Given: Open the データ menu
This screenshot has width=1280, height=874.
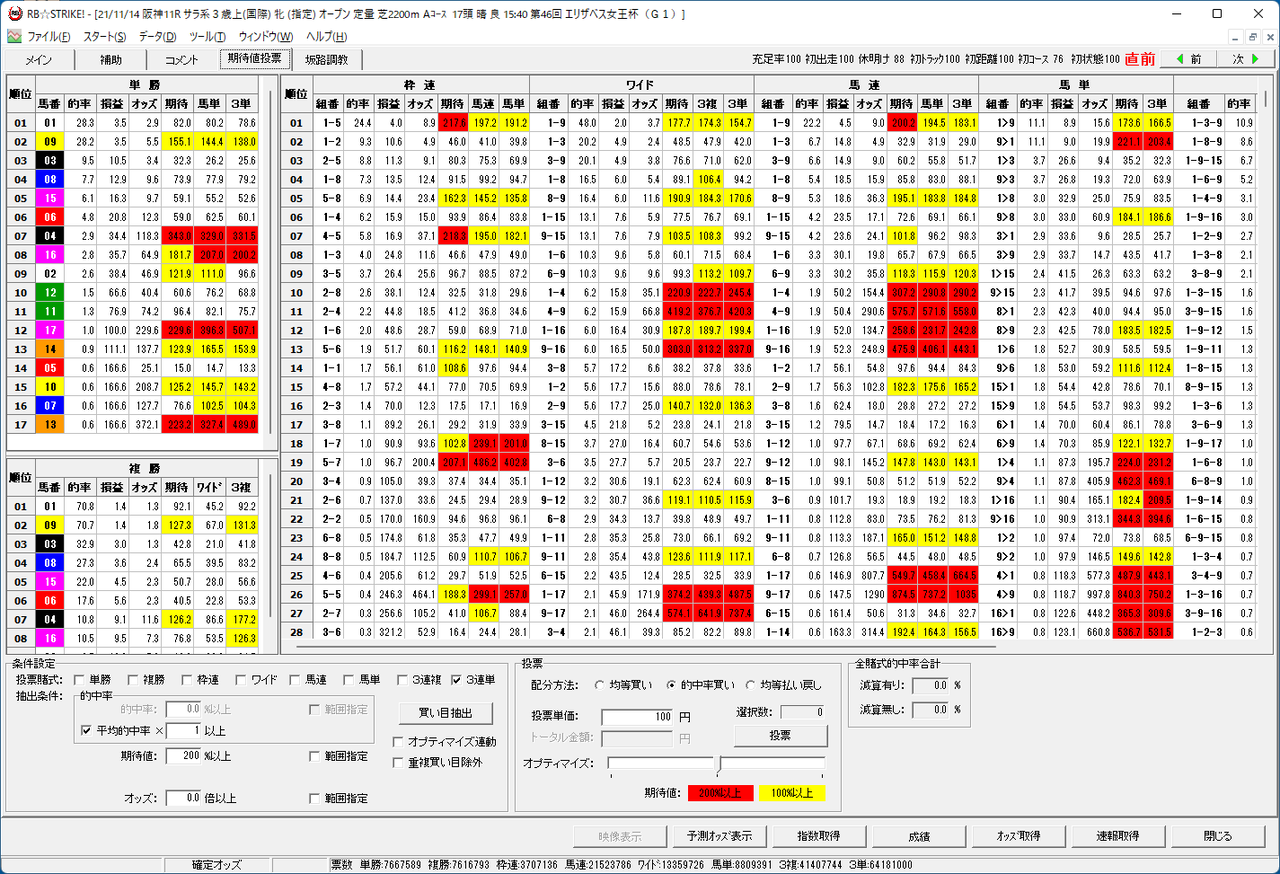Looking at the screenshot, I should pos(157,37).
